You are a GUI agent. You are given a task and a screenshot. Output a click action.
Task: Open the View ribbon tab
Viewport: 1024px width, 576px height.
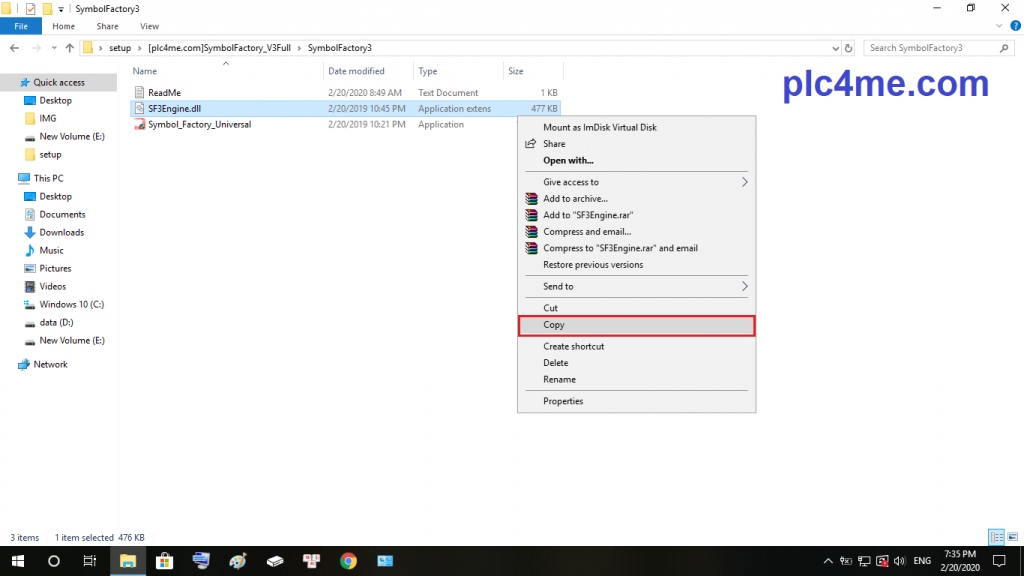149,26
